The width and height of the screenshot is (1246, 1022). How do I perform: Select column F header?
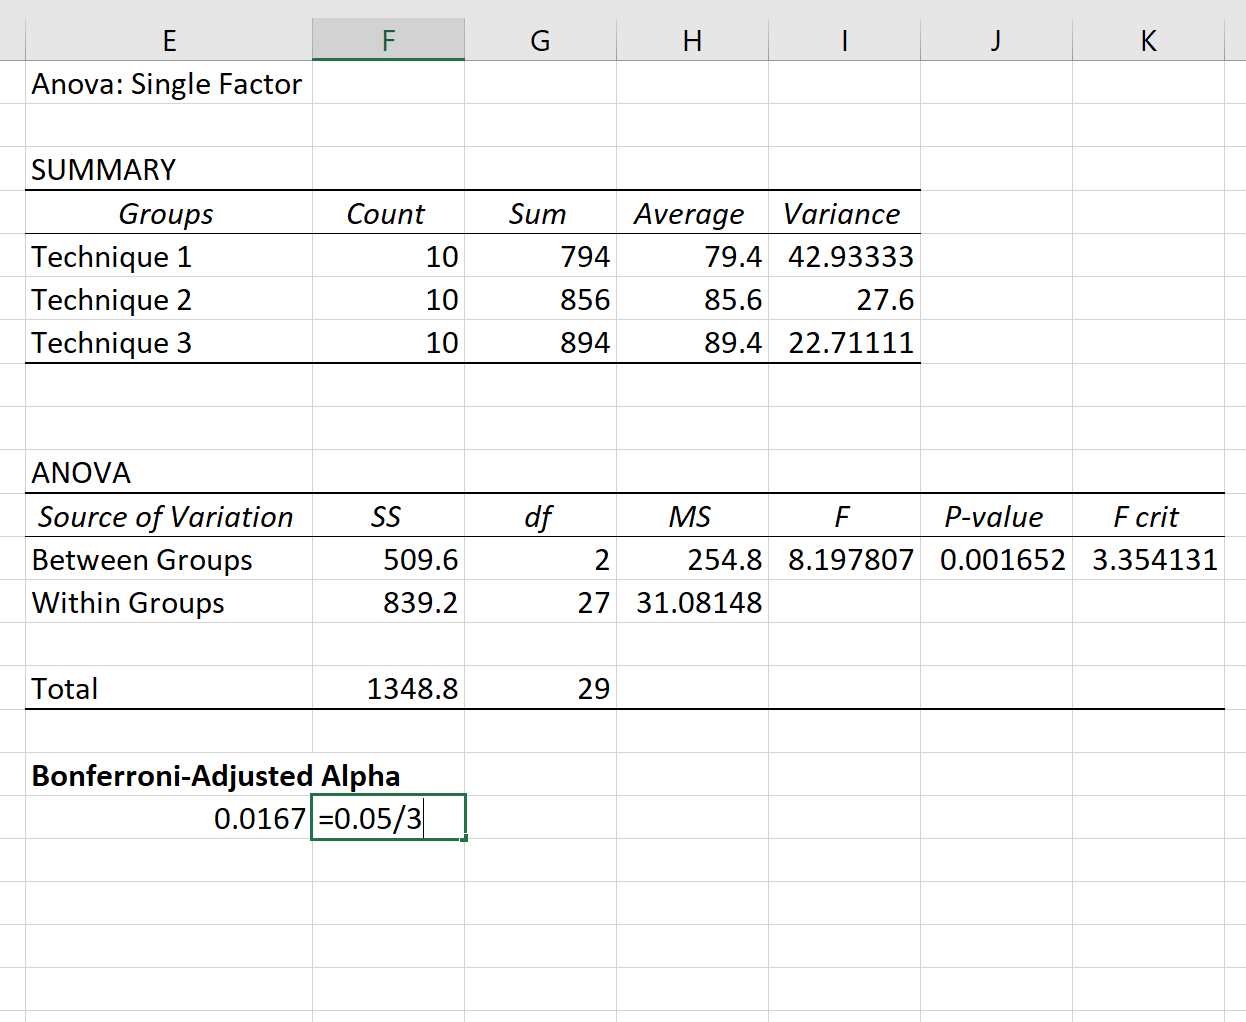click(x=388, y=40)
